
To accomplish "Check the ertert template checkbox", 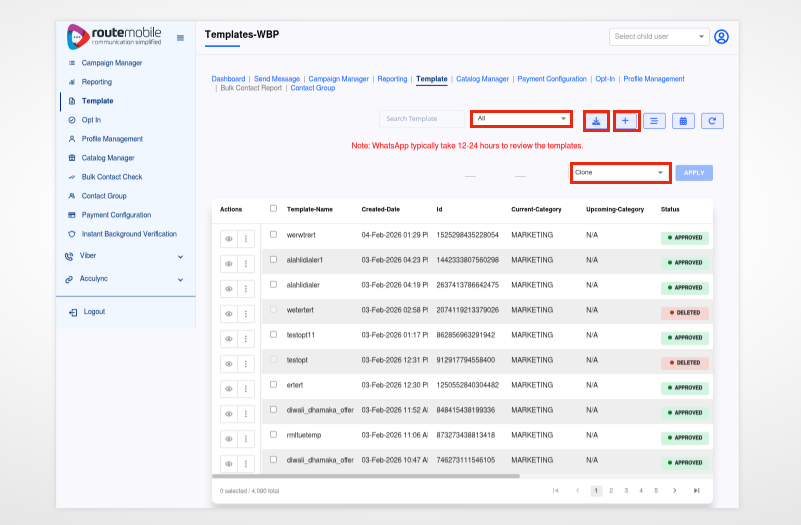I will coord(273,385).
